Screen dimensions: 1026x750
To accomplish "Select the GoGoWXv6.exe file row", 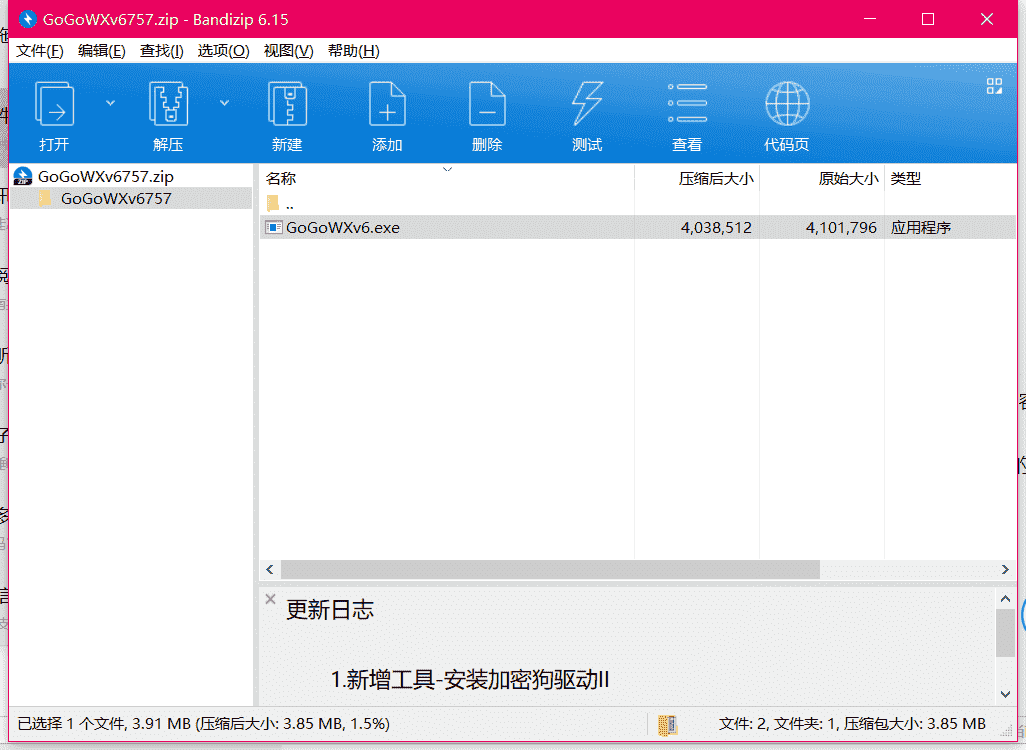I will tap(637, 227).
